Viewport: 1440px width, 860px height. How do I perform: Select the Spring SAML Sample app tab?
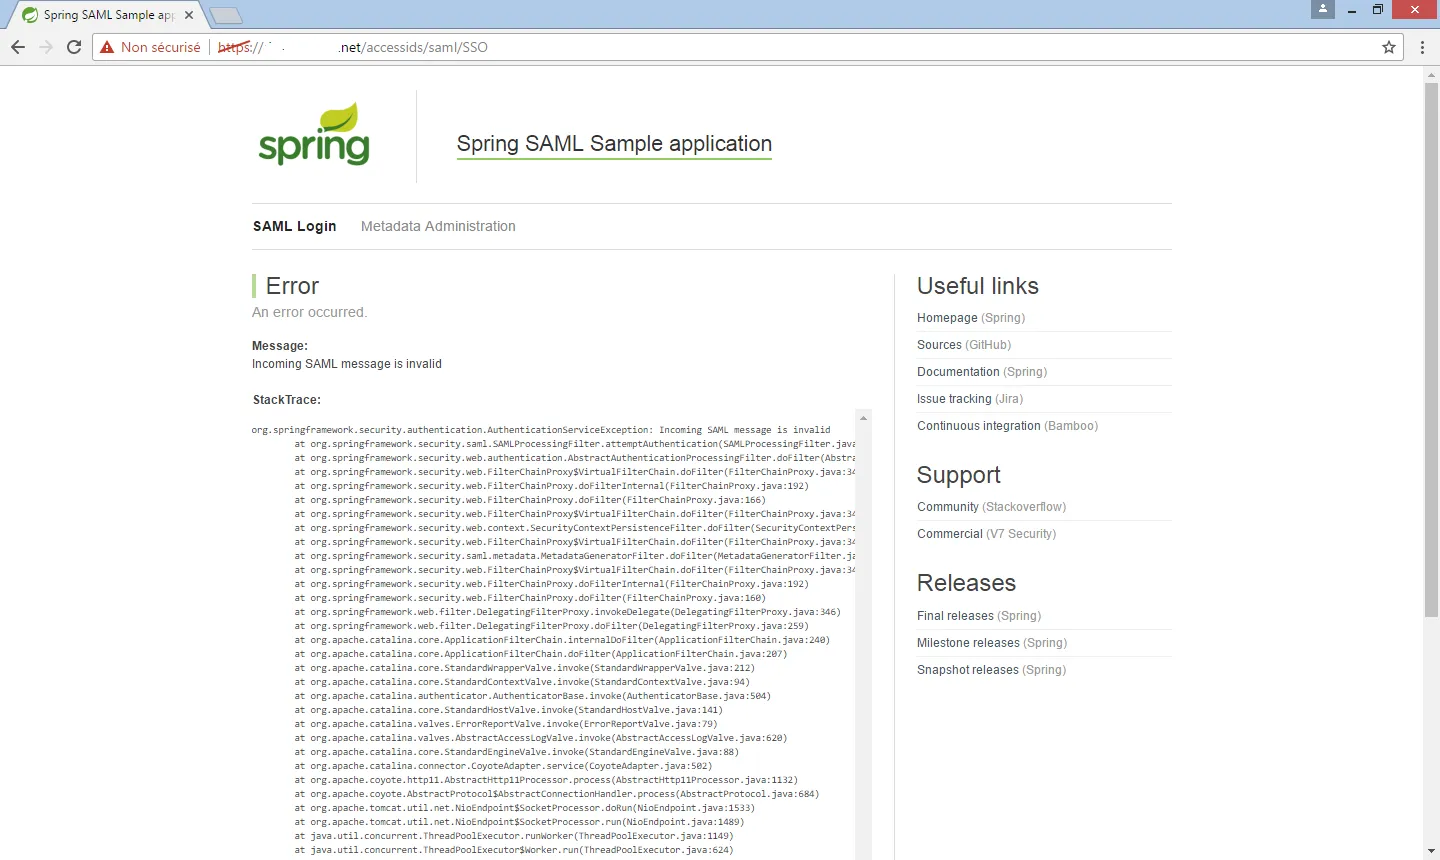coord(109,15)
